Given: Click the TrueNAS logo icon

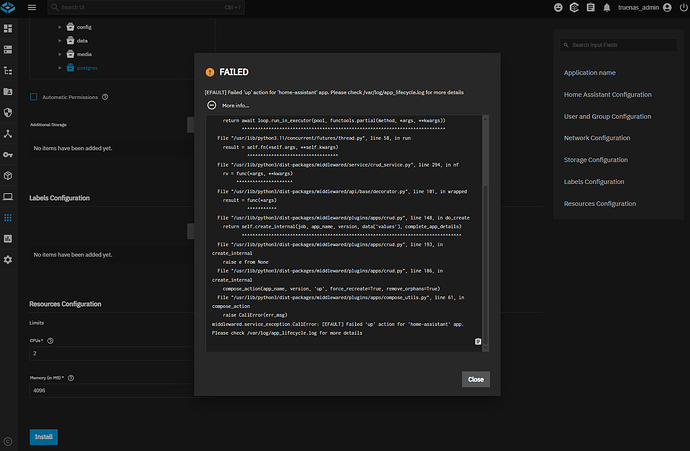Looking at the screenshot, I should coord(8,7).
